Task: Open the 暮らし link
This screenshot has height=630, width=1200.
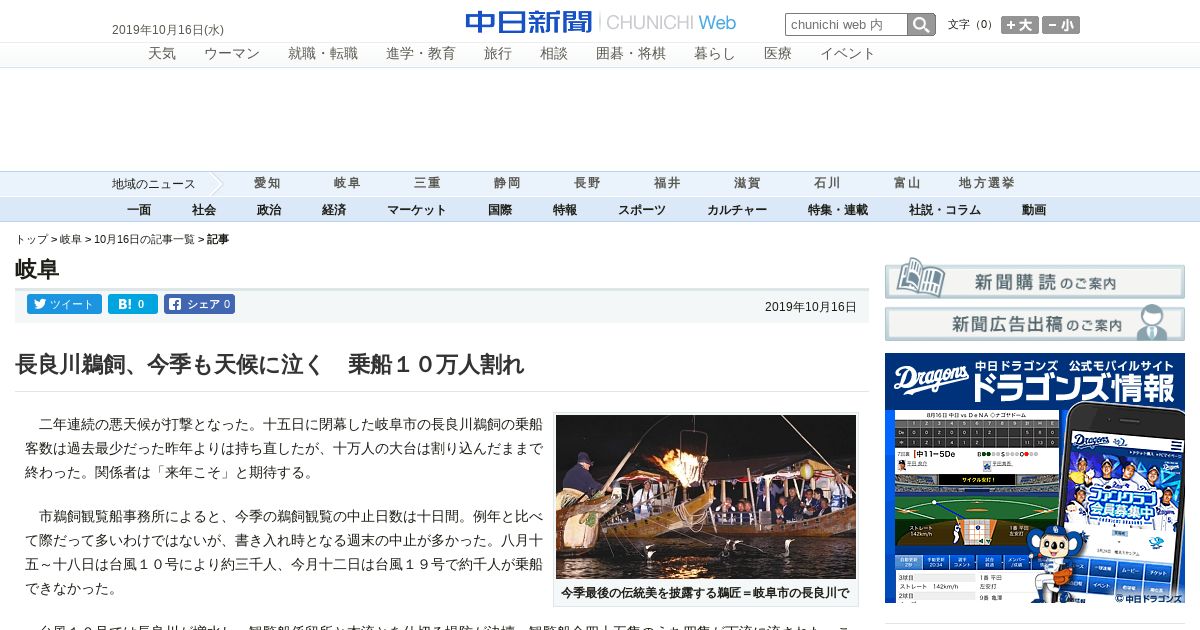Action: point(715,54)
